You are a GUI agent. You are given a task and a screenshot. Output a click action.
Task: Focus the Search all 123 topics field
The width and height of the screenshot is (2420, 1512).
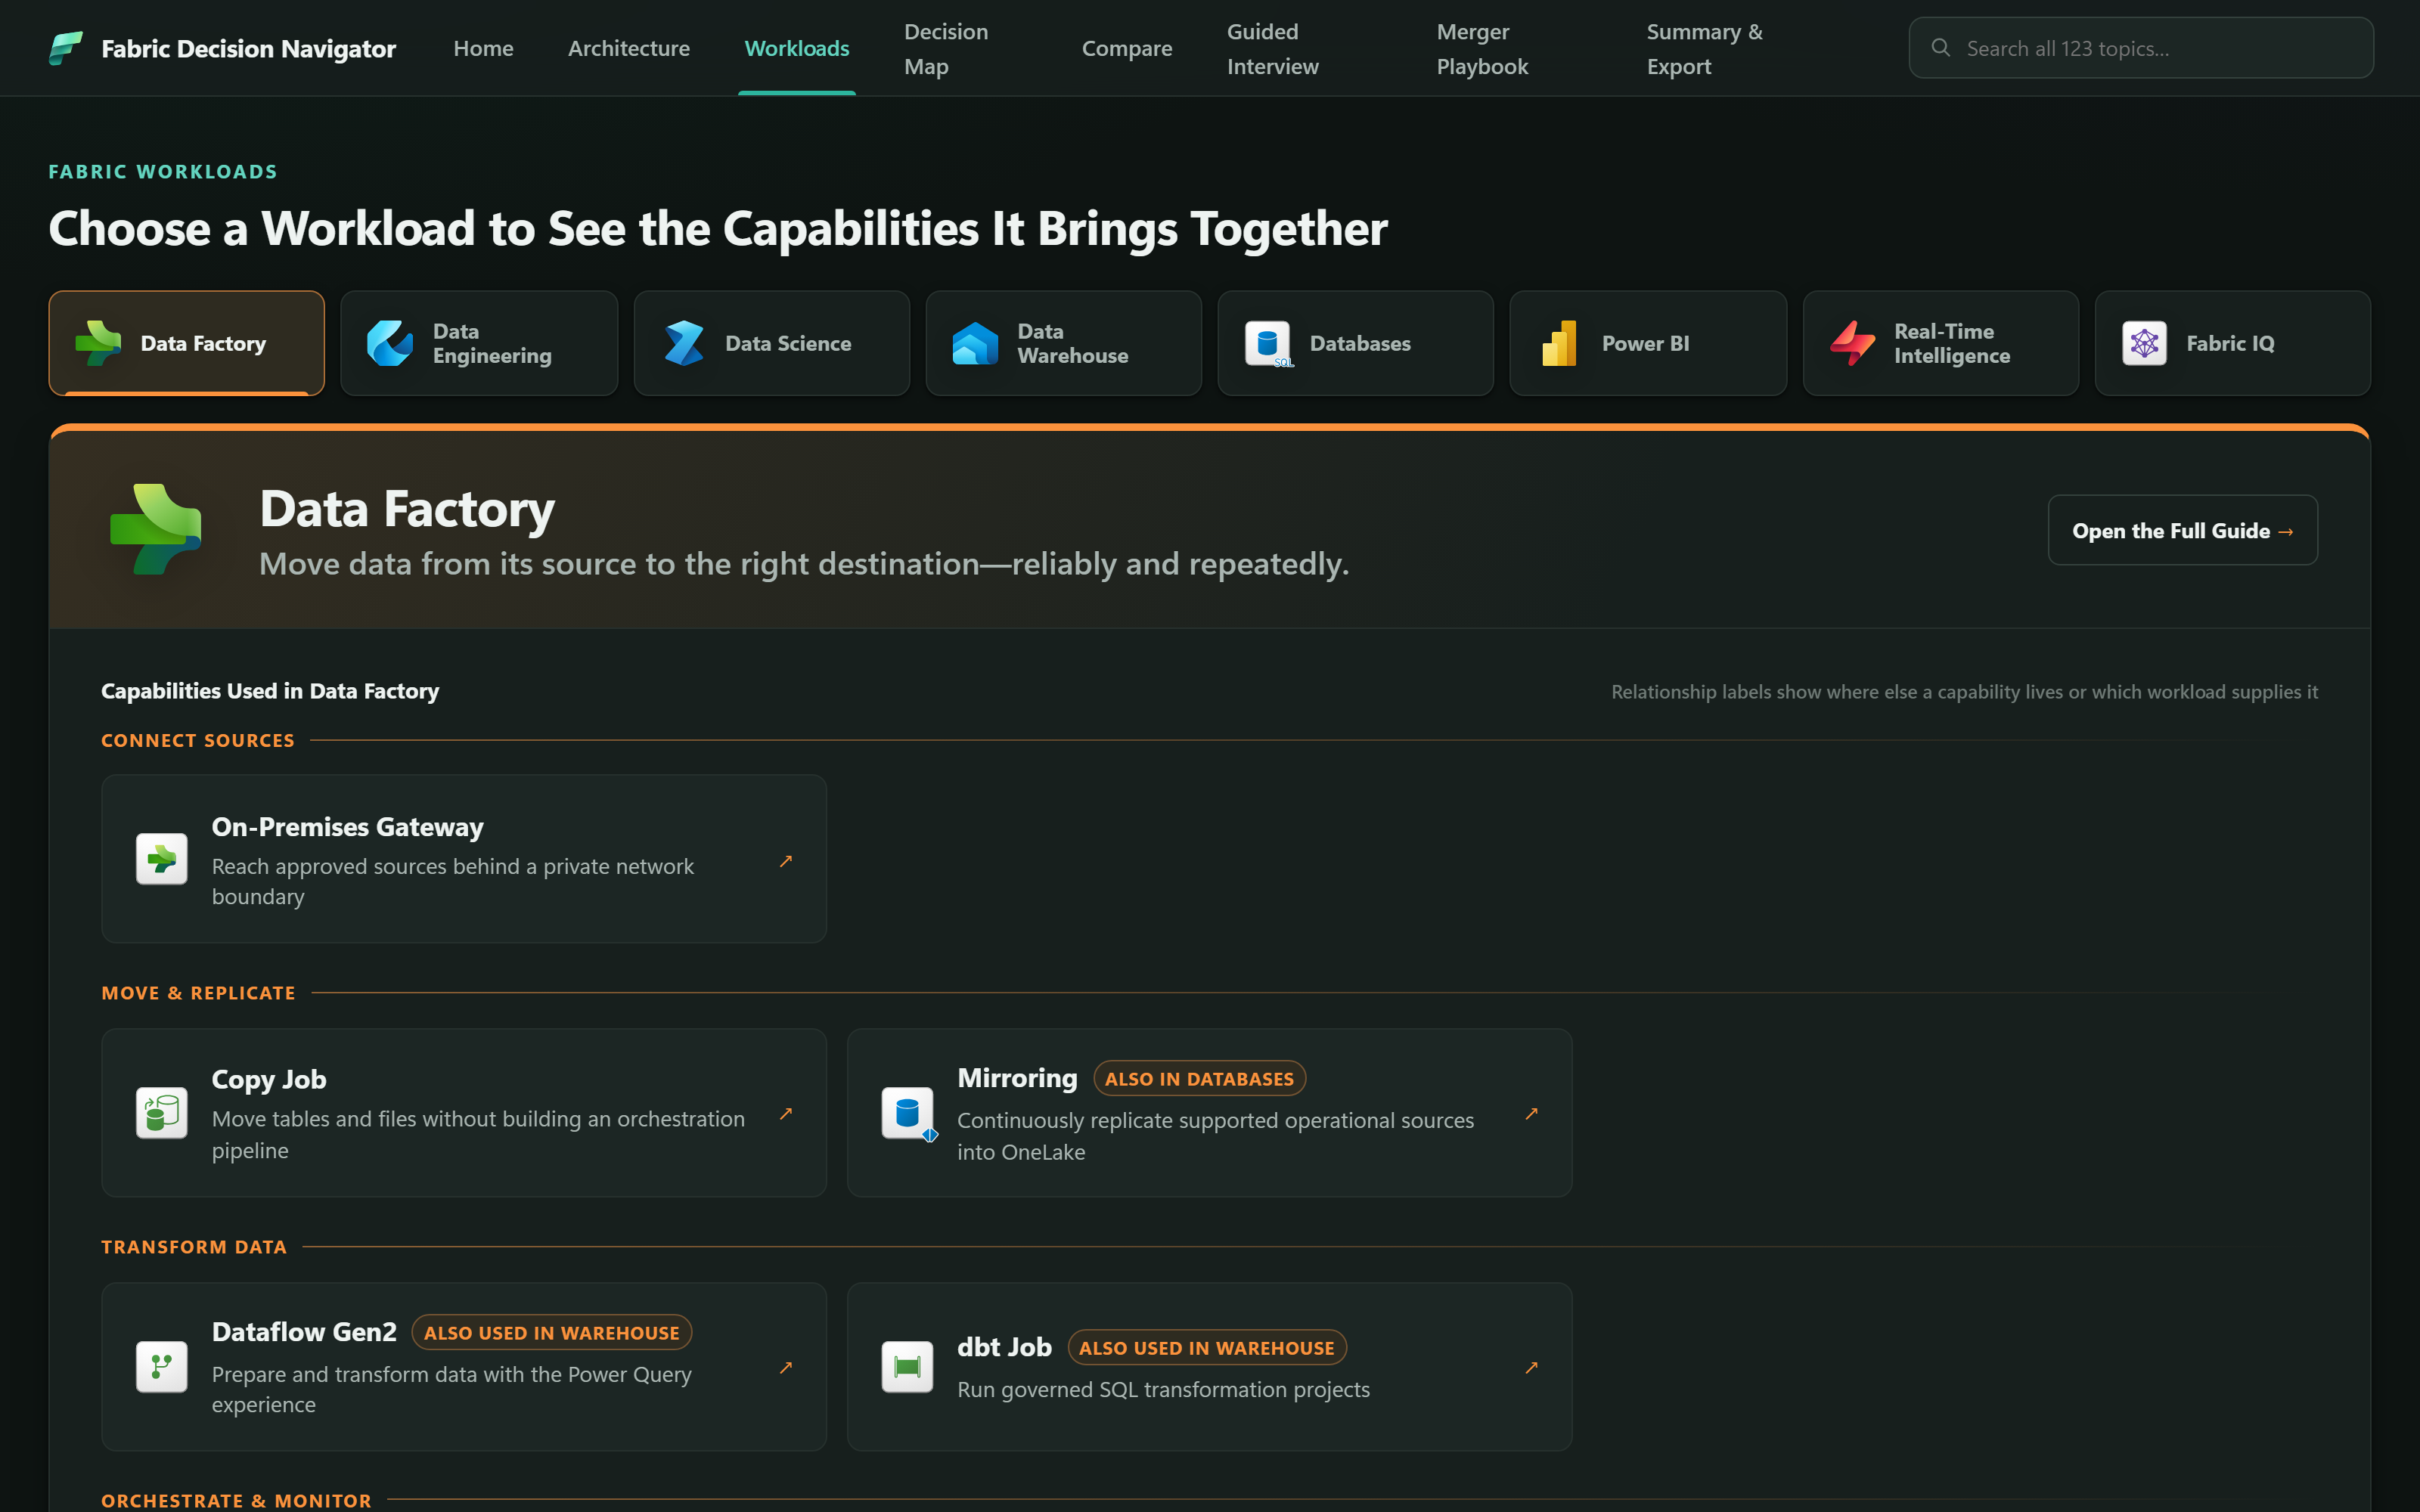pyautogui.click(x=2140, y=48)
